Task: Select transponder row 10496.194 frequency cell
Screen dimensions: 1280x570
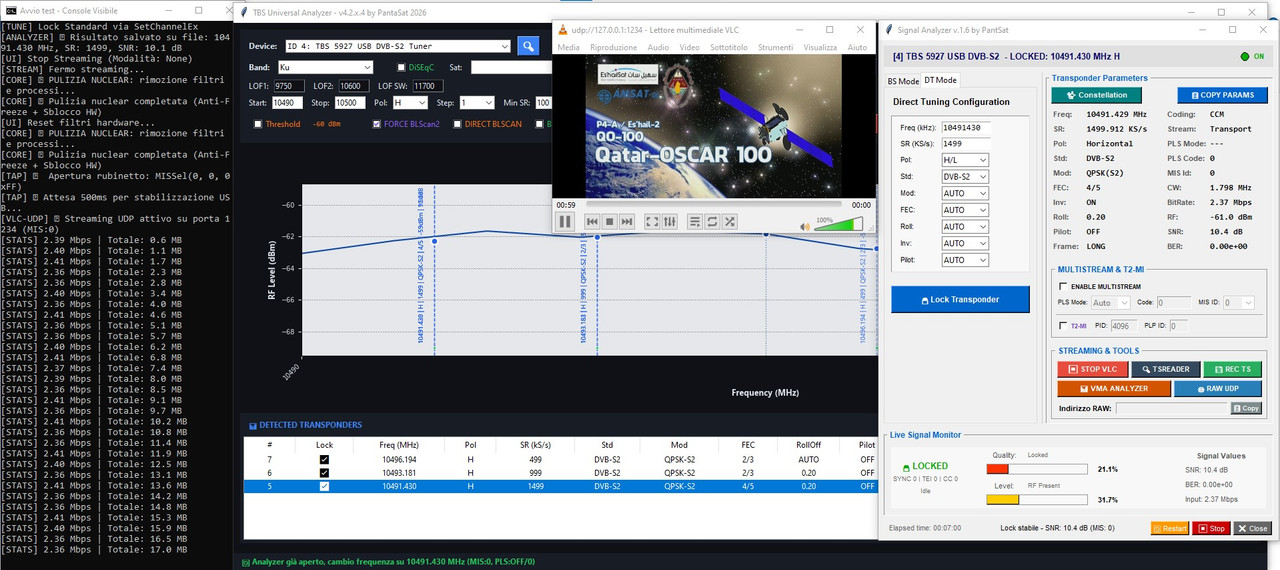Action: [x=398, y=459]
